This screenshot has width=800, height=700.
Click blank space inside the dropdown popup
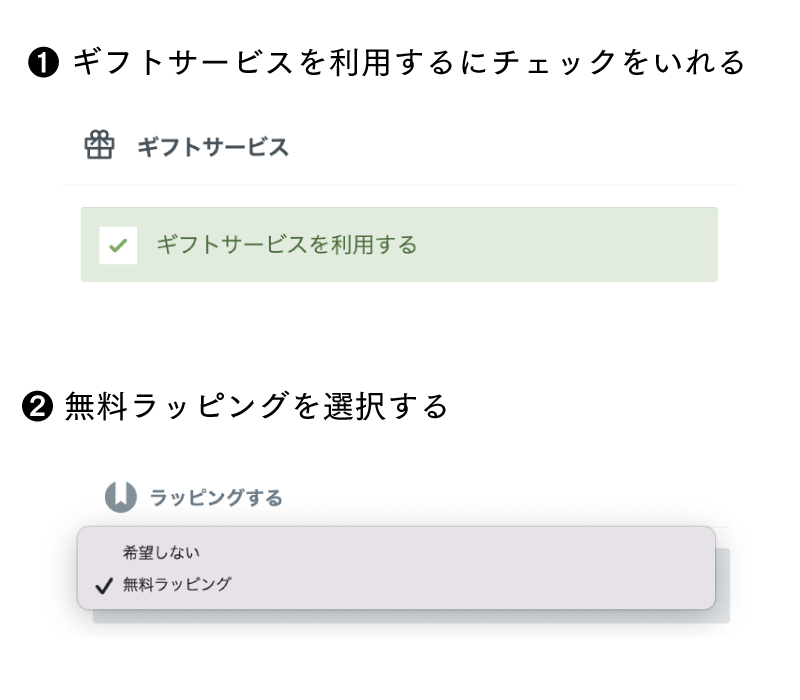tap(459, 567)
